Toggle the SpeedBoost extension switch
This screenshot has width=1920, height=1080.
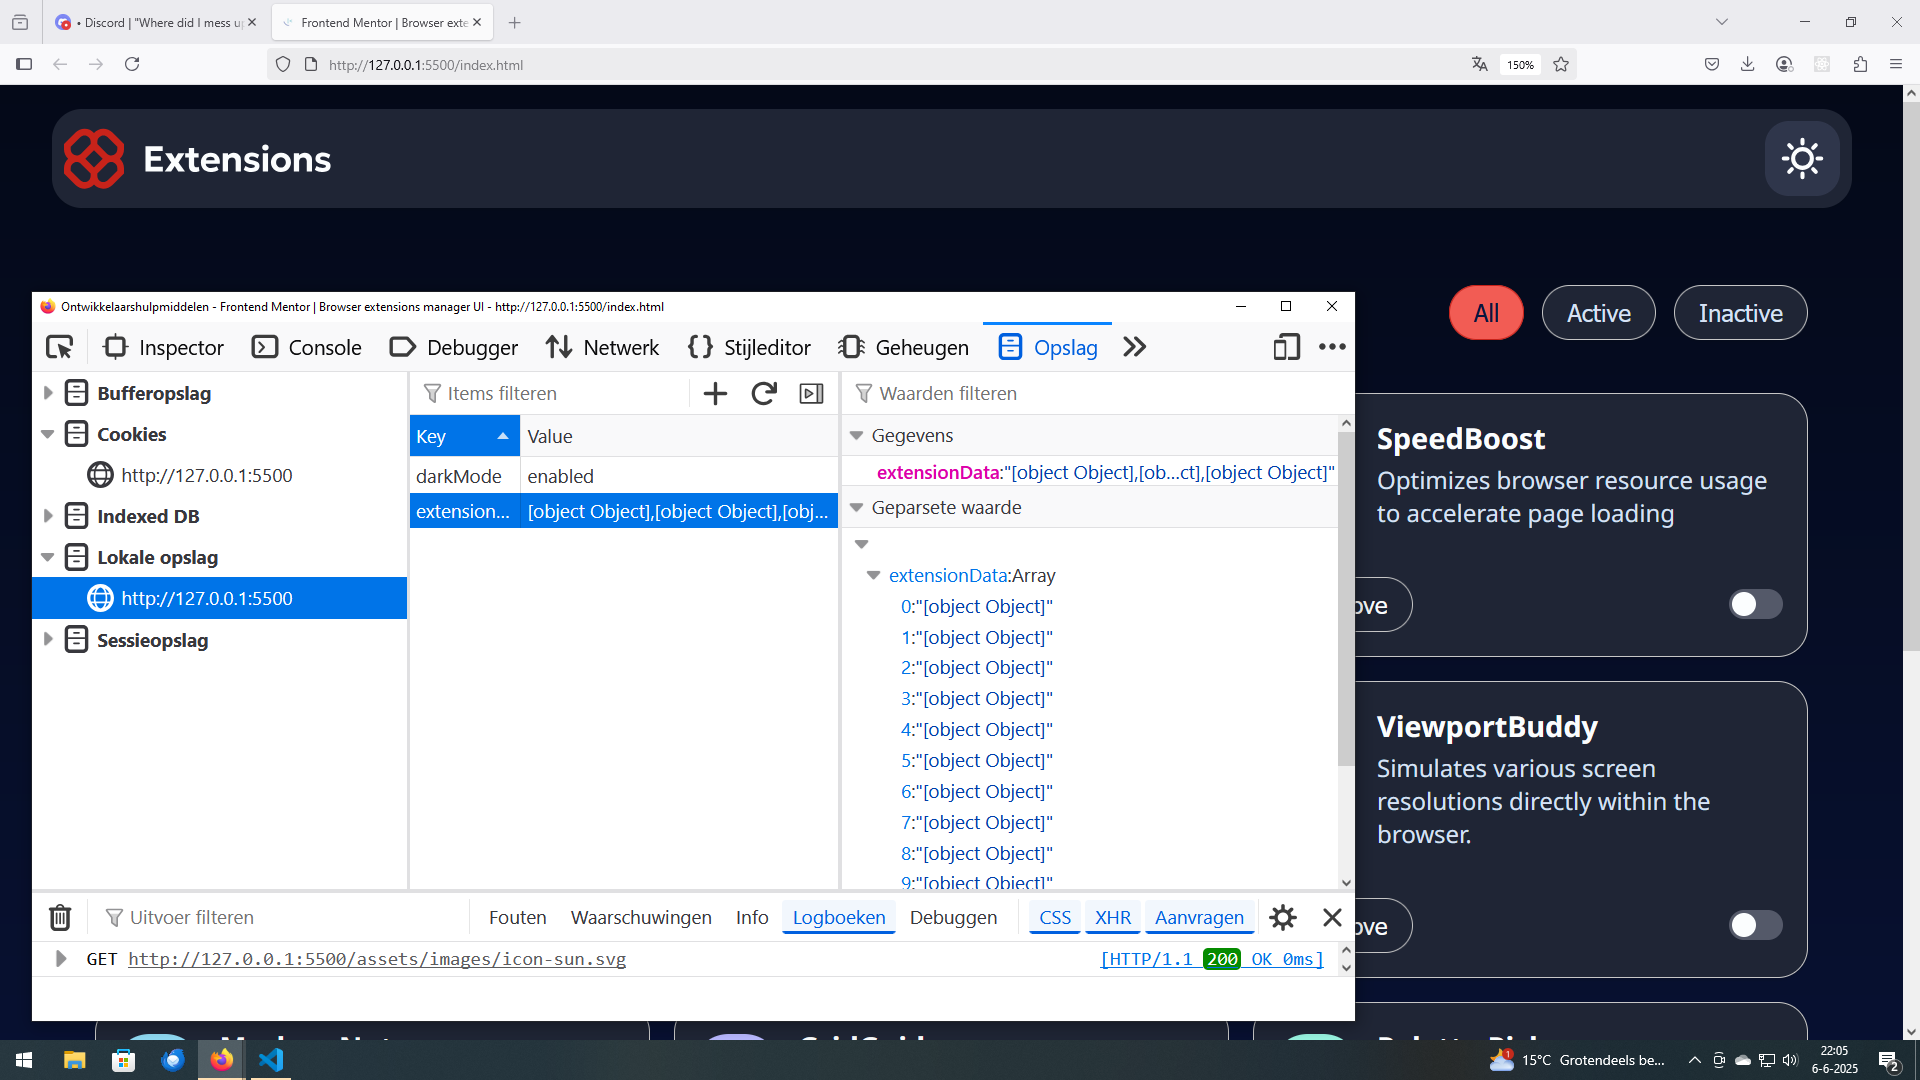[x=1755, y=604]
